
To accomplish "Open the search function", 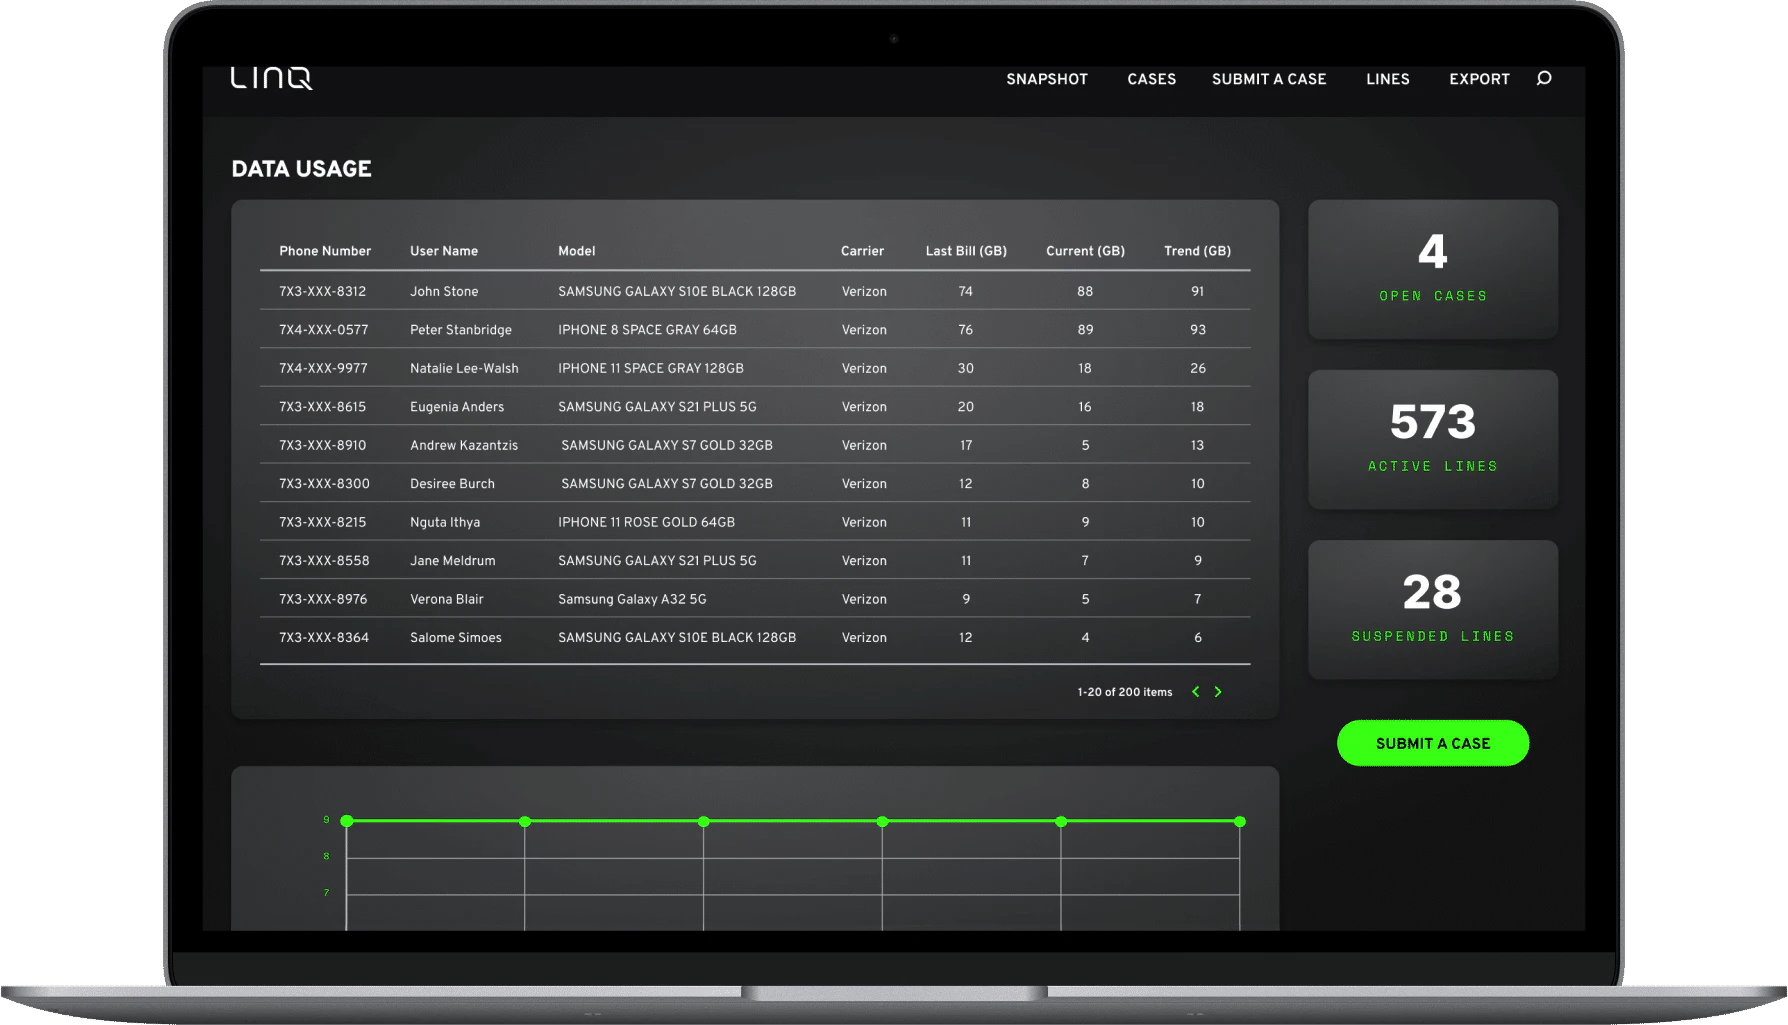I will [x=1543, y=79].
